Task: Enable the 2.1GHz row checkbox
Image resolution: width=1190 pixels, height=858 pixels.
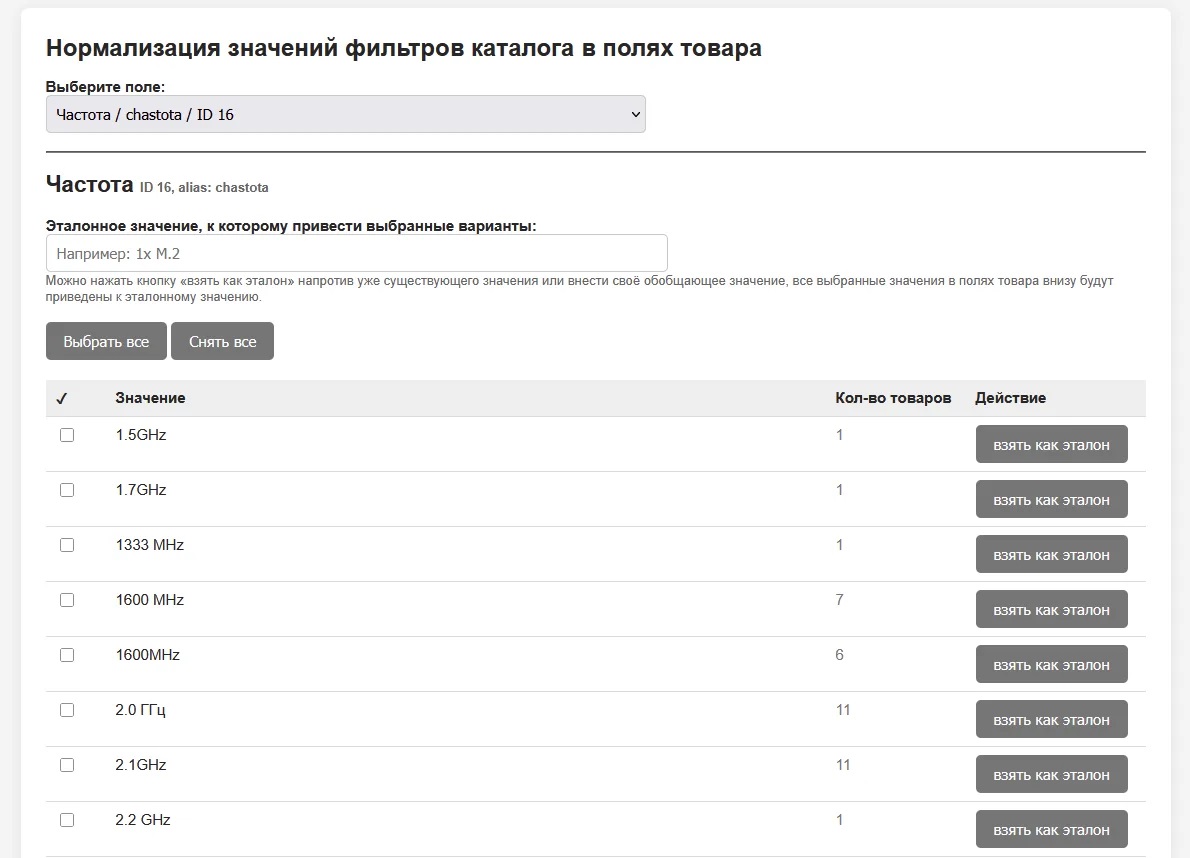Action: click(67, 765)
